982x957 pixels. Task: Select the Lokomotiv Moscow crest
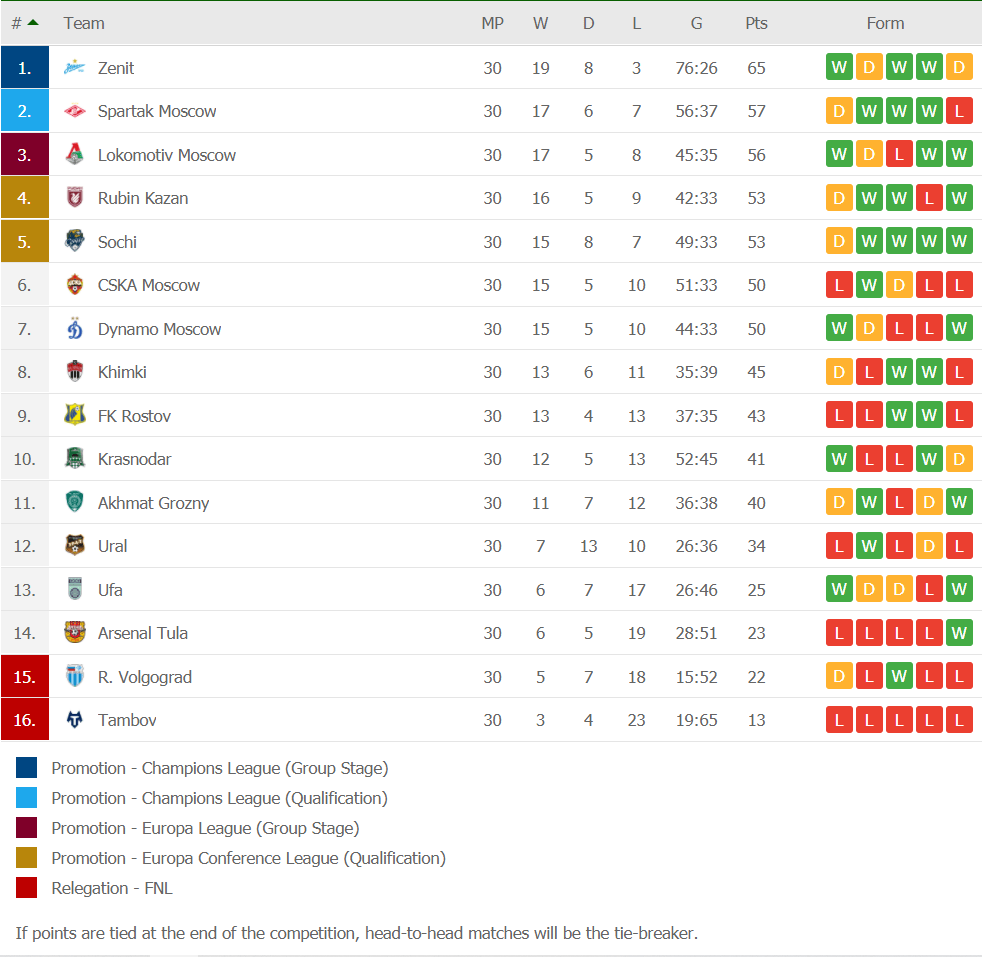75,154
